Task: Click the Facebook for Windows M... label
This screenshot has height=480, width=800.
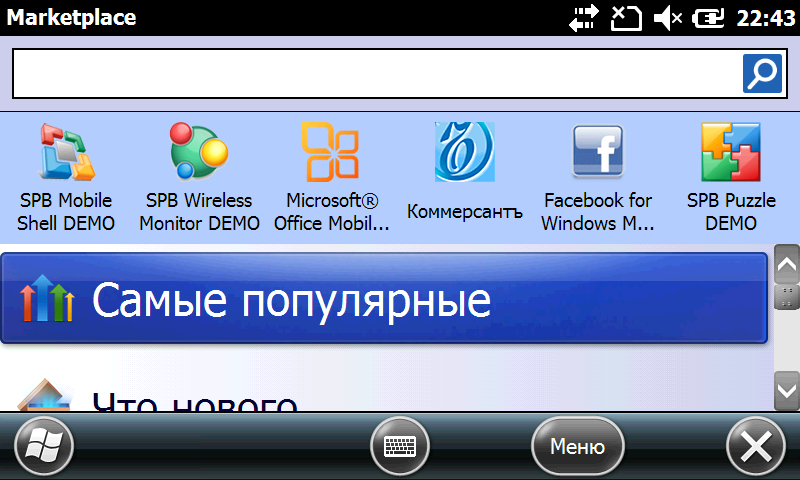Action: click(x=597, y=212)
